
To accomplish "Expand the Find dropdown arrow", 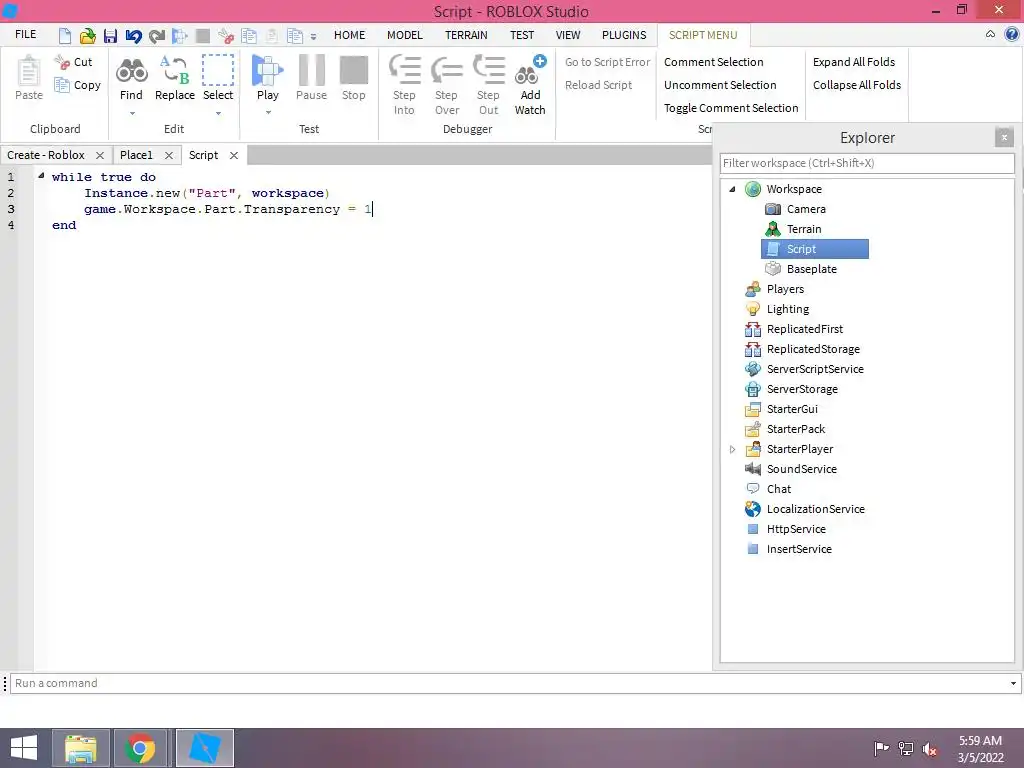I will 132,113.
